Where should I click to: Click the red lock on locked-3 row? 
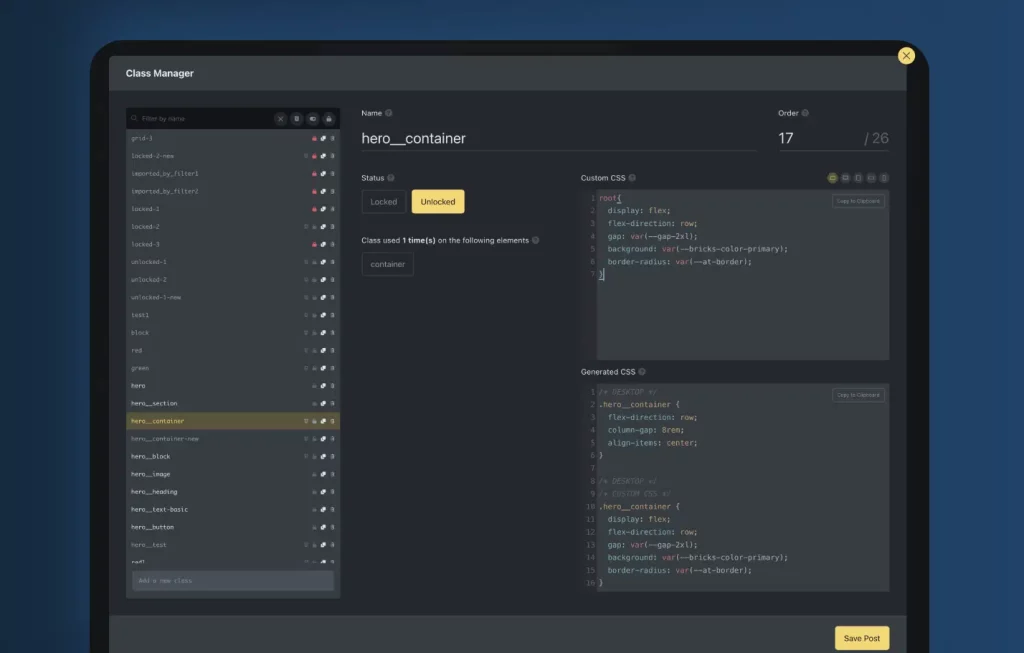pyautogui.click(x=314, y=244)
